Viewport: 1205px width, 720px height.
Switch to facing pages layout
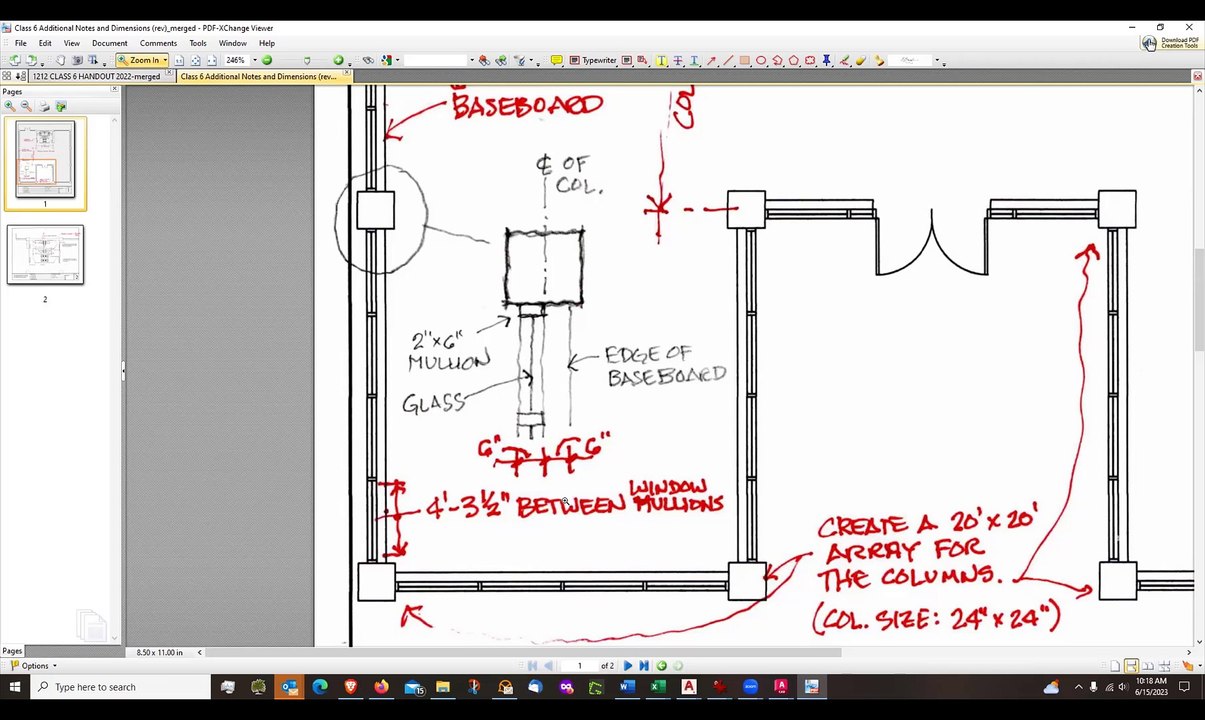(1148, 666)
